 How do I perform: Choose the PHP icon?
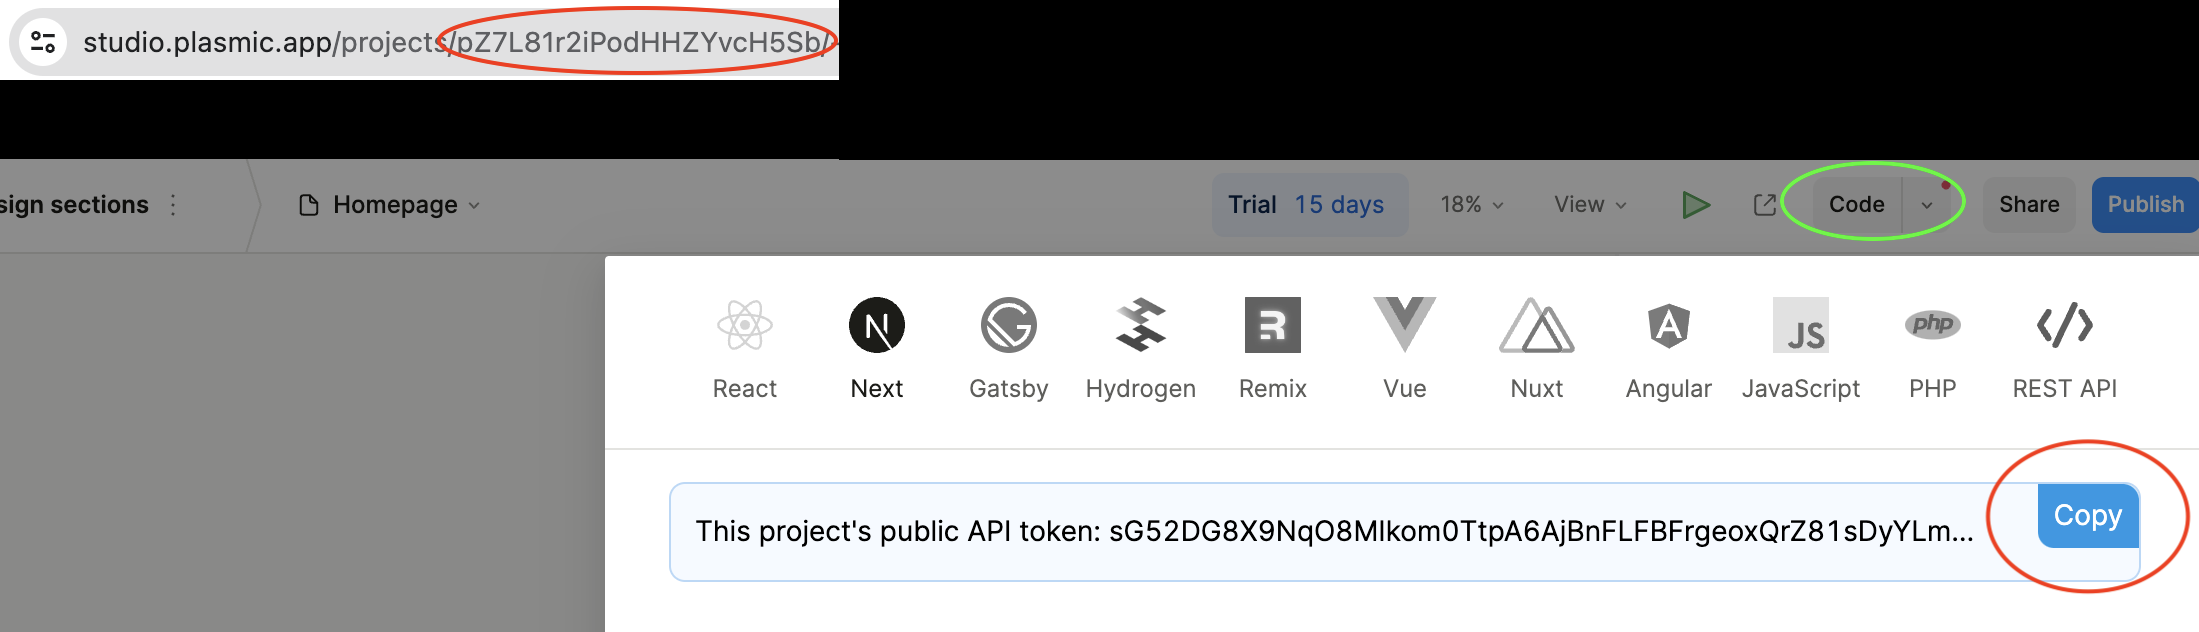(x=1932, y=324)
